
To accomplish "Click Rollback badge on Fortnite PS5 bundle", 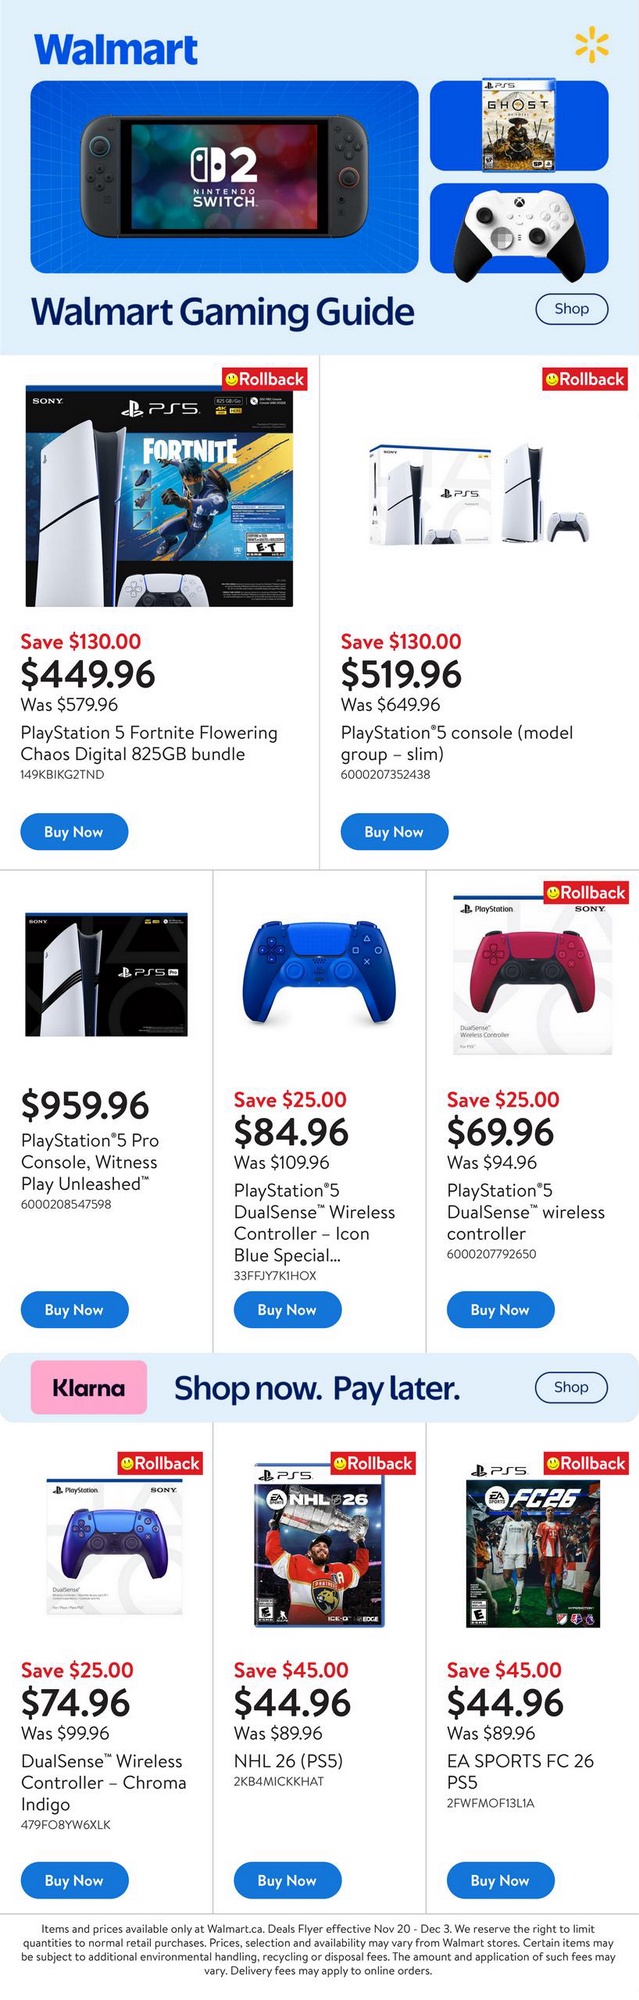I will 264,379.
